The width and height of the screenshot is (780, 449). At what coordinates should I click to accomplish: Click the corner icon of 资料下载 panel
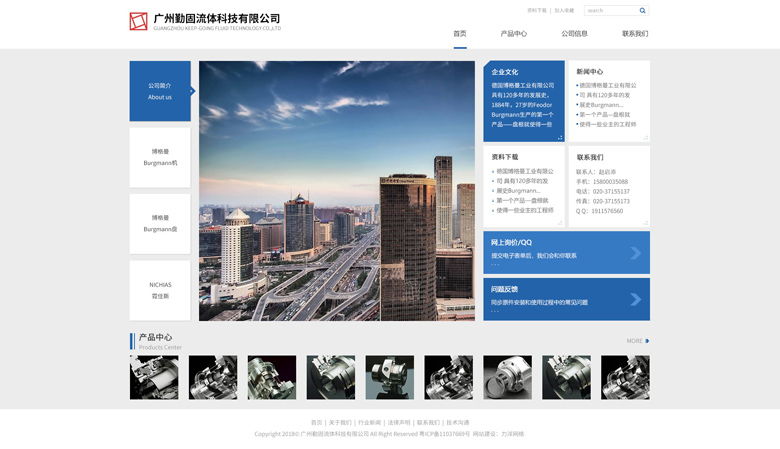(560, 222)
